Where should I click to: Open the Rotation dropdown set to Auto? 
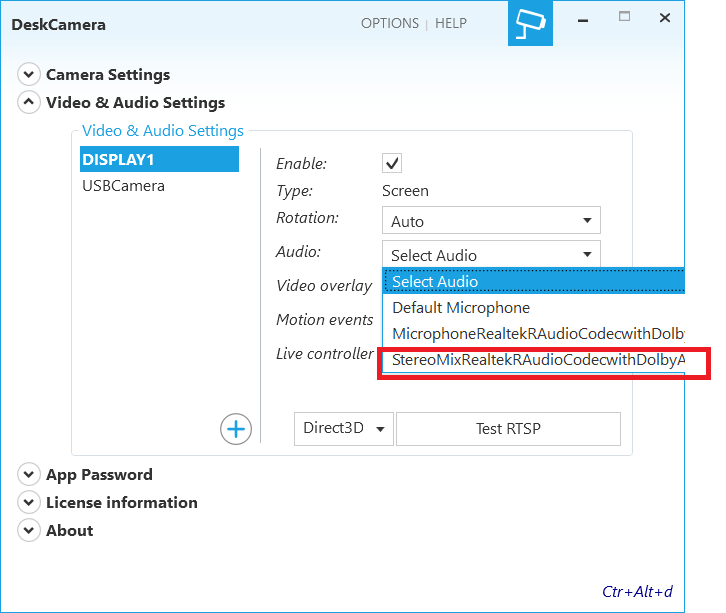490,221
